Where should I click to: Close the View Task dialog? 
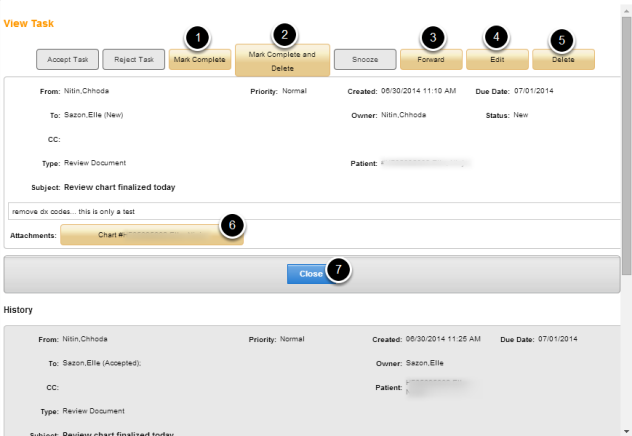[310, 274]
